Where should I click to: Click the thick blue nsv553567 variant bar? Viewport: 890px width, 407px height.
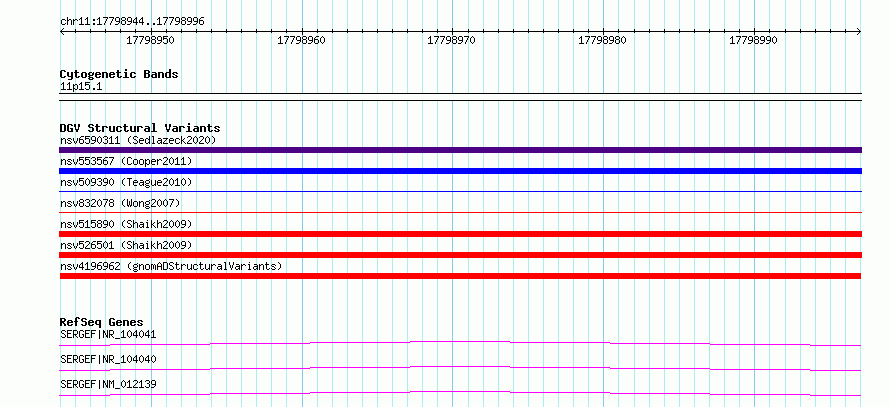click(460, 171)
